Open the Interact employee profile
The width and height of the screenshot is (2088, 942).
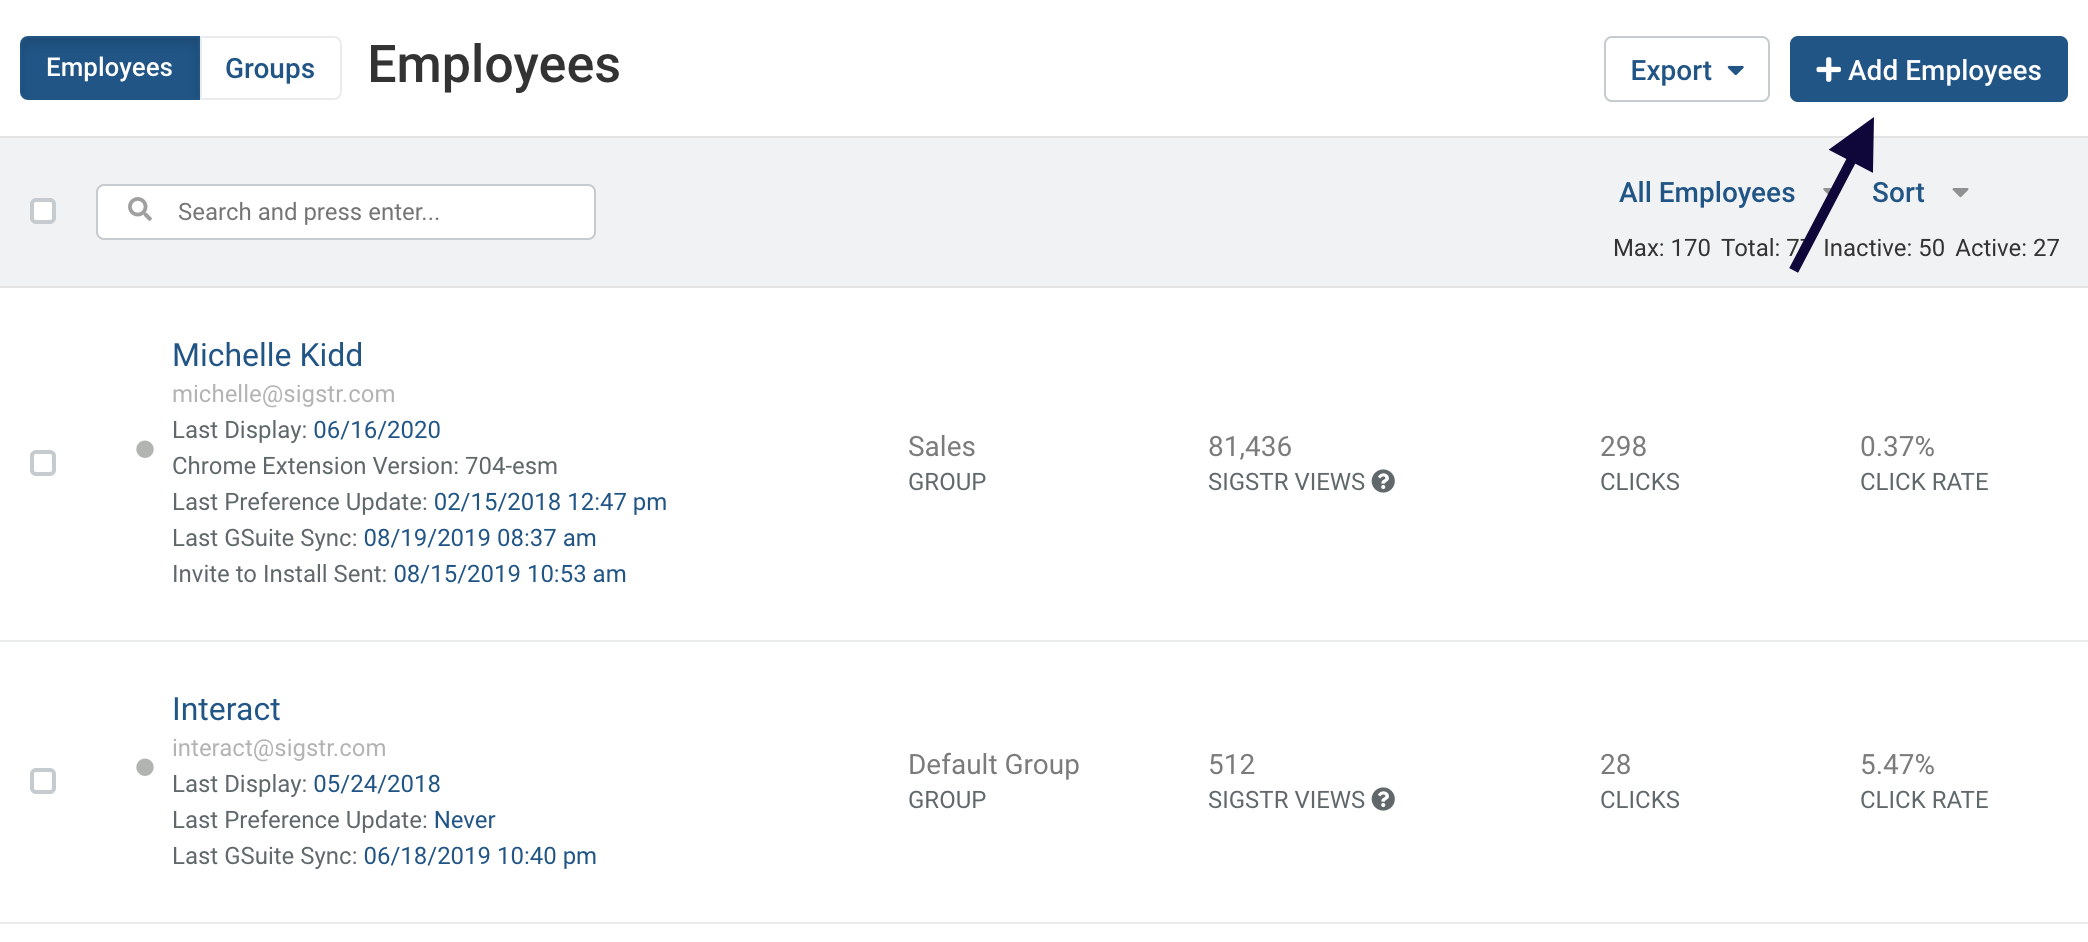[x=226, y=709]
